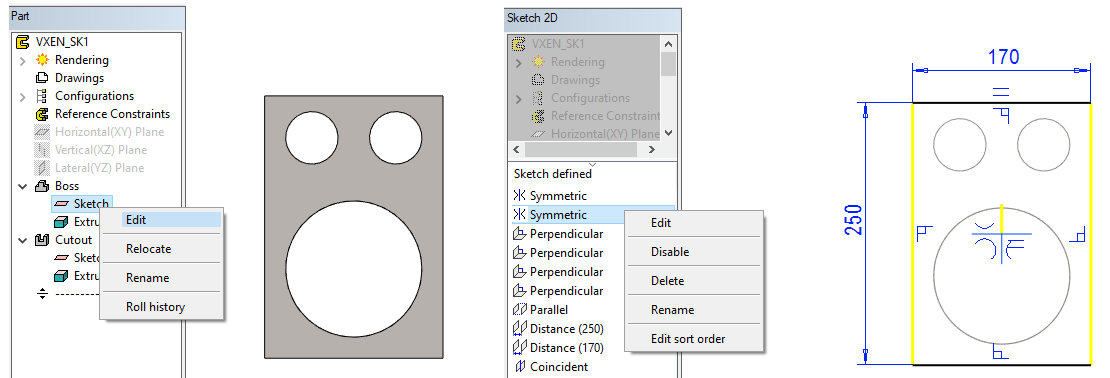Click the Reference Constraints icon in Part panel
This screenshot has width=1110, height=378.
tap(42, 114)
